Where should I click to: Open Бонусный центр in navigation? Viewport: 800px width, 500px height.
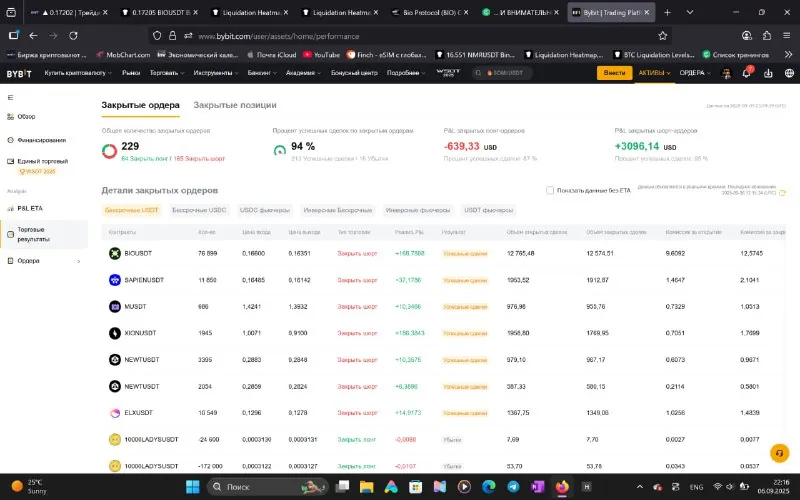pyautogui.click(x=354, y=73)
